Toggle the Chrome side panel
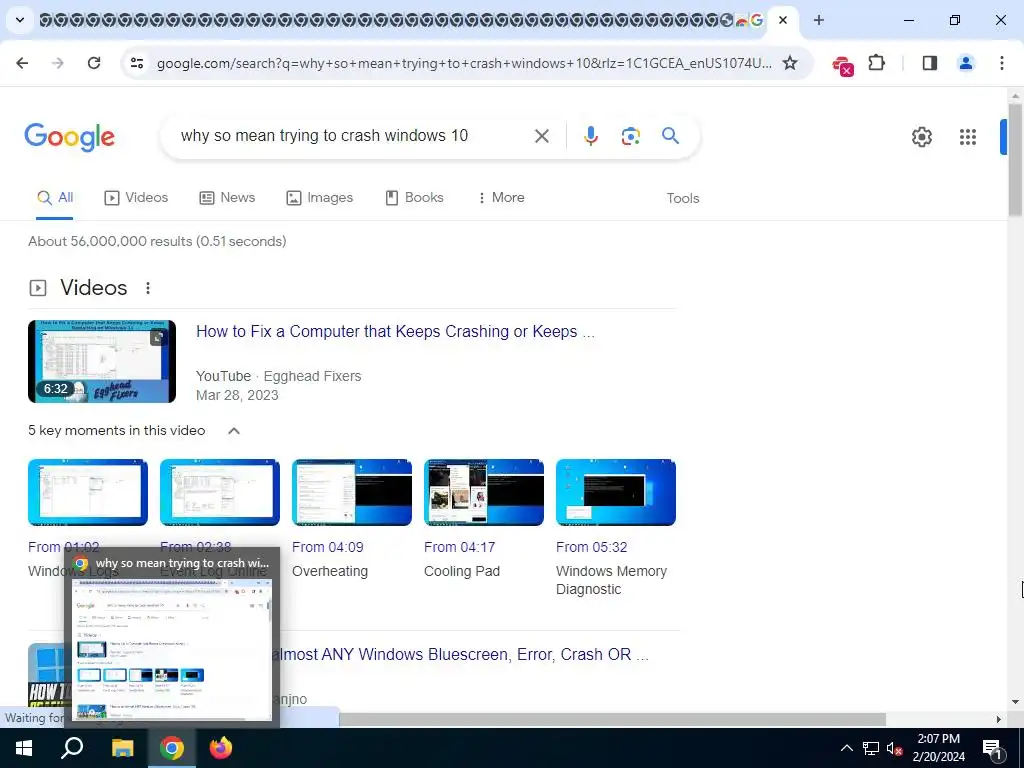The image size is (1024, 768). (x=929, y=63)
